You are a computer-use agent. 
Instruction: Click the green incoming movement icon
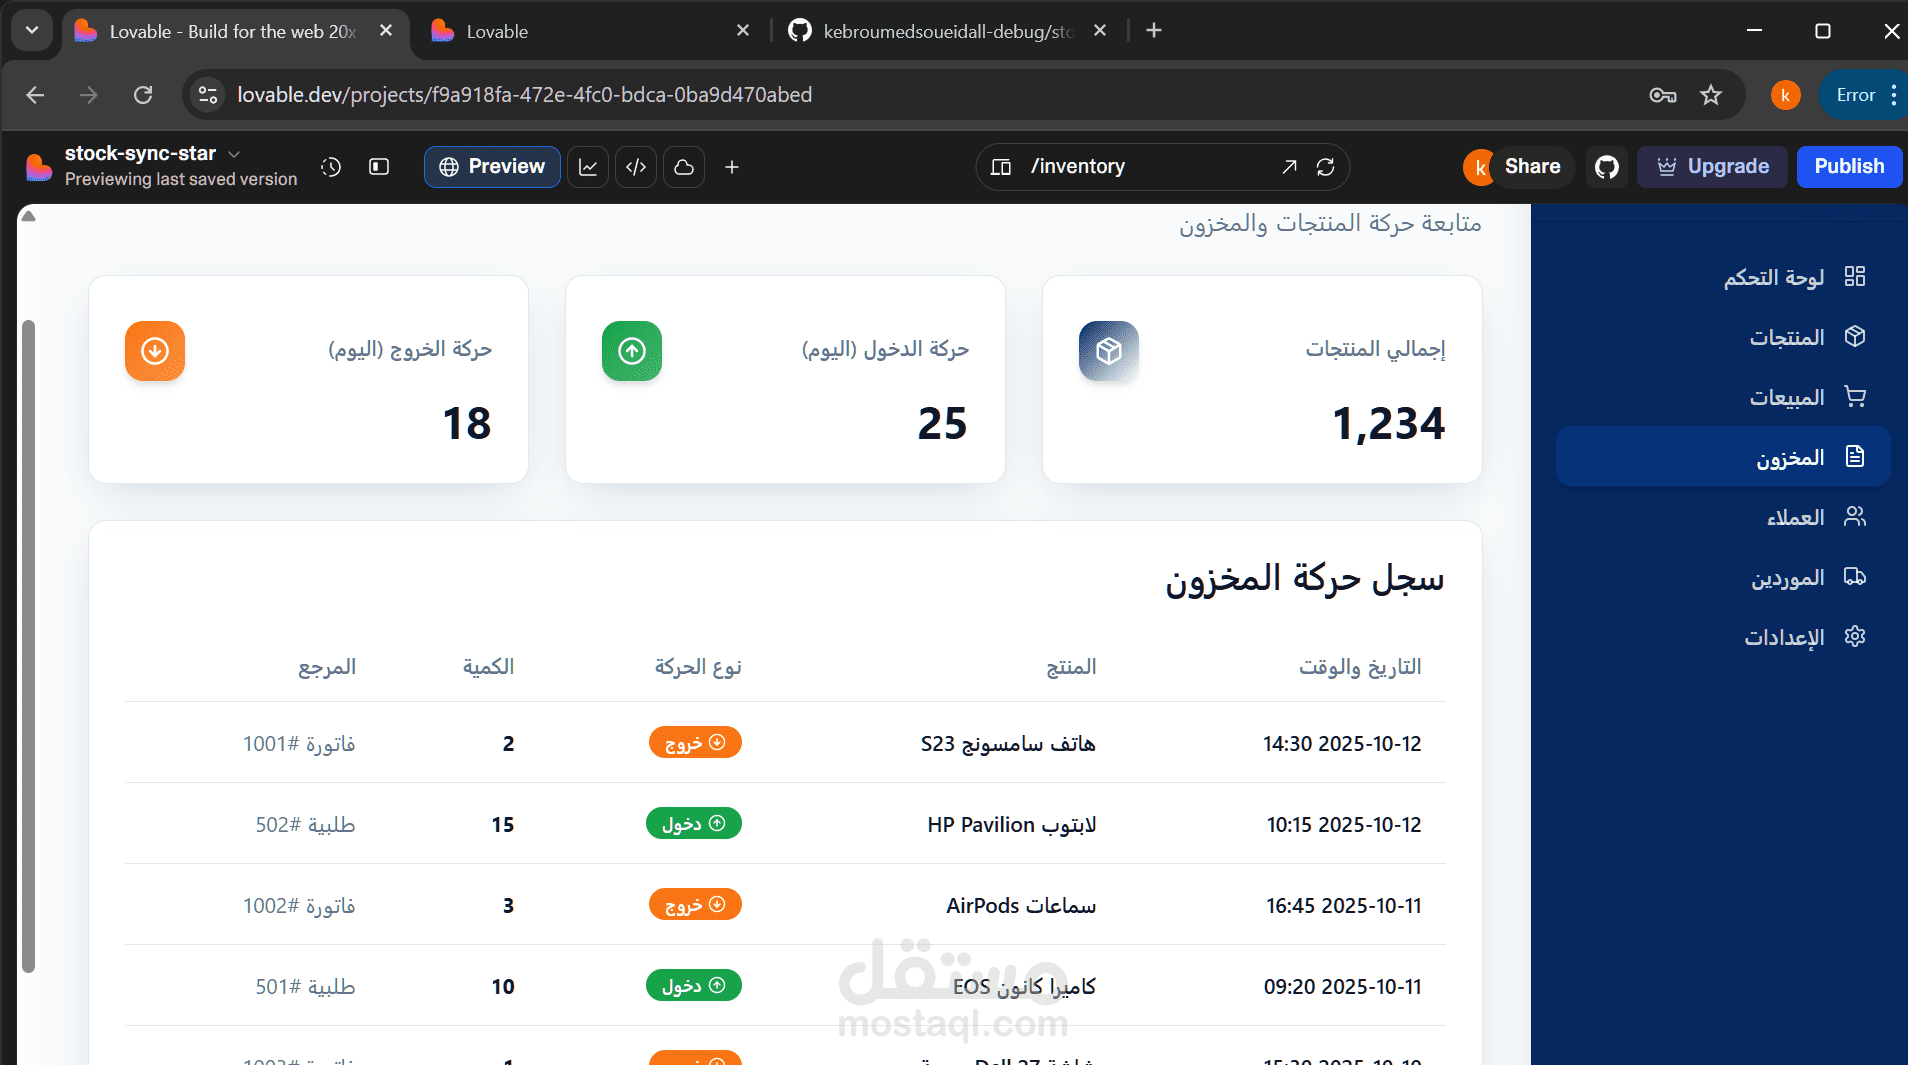pos(632,351)
